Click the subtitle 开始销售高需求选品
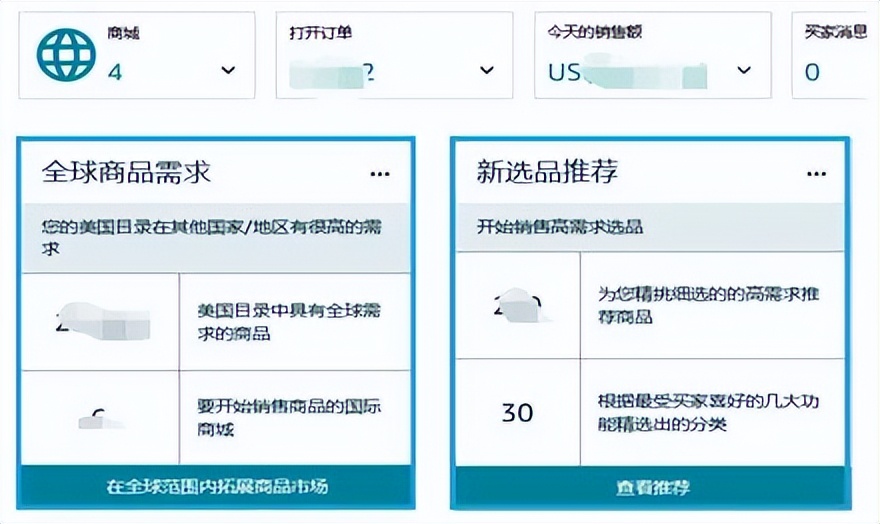 pyautogui.click(x=560, y=227)
